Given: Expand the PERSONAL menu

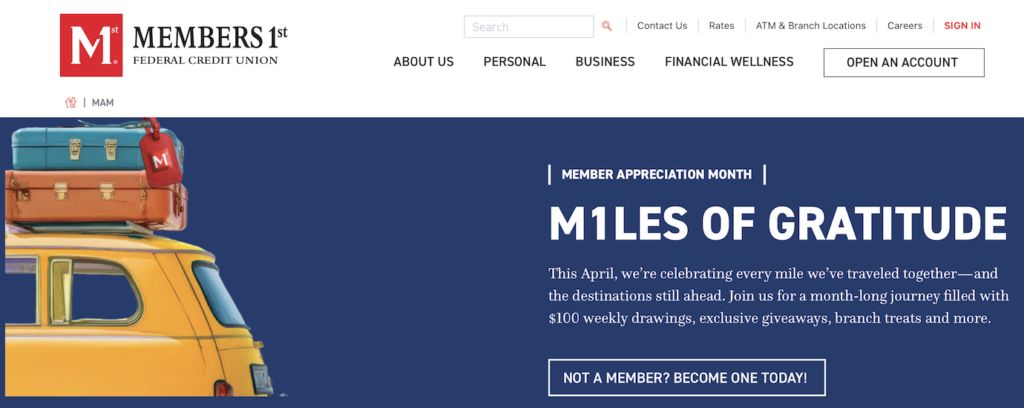Looking at the screenshot, I should tap(514, 62).
